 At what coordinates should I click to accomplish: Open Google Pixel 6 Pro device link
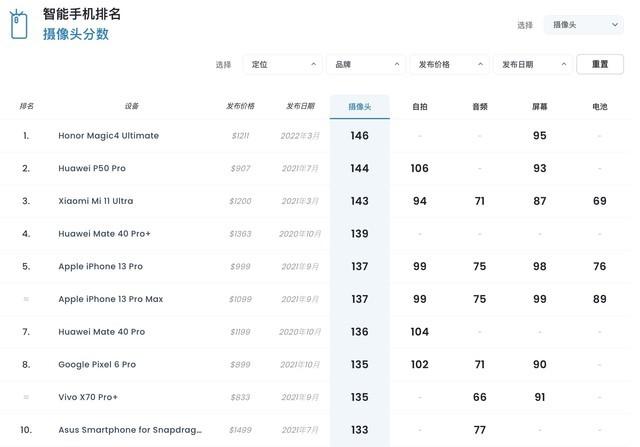pyautogui.click(x=97, y=364)
